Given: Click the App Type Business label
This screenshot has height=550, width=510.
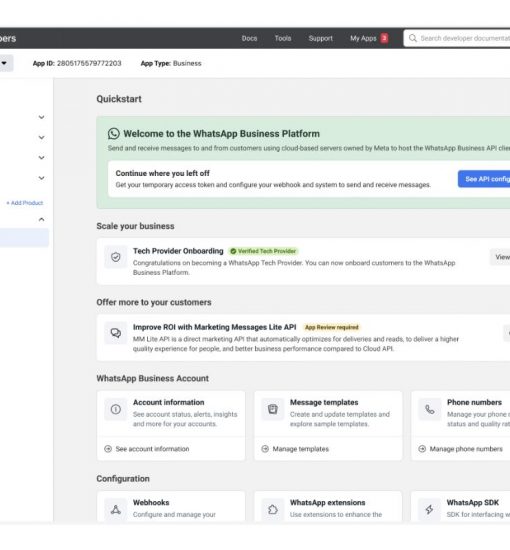Looking at the screenshot, I should [171, 63].
